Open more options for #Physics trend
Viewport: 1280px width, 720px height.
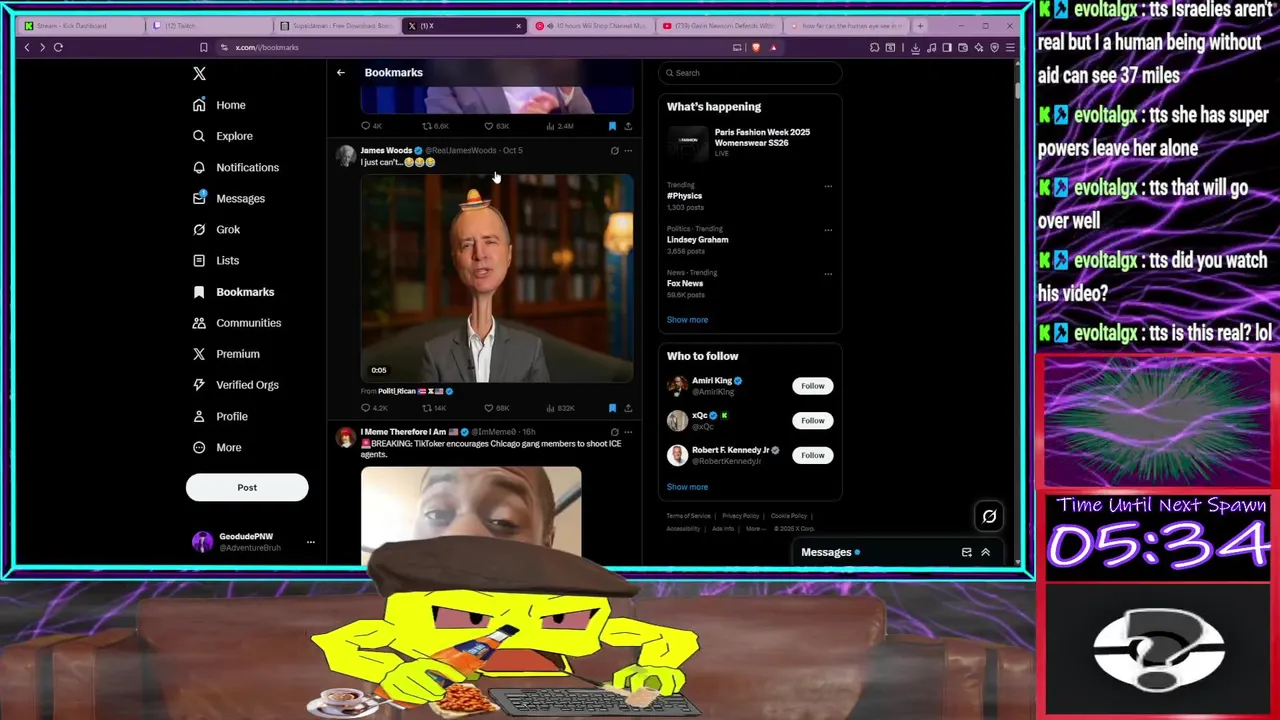coord(828,186)
